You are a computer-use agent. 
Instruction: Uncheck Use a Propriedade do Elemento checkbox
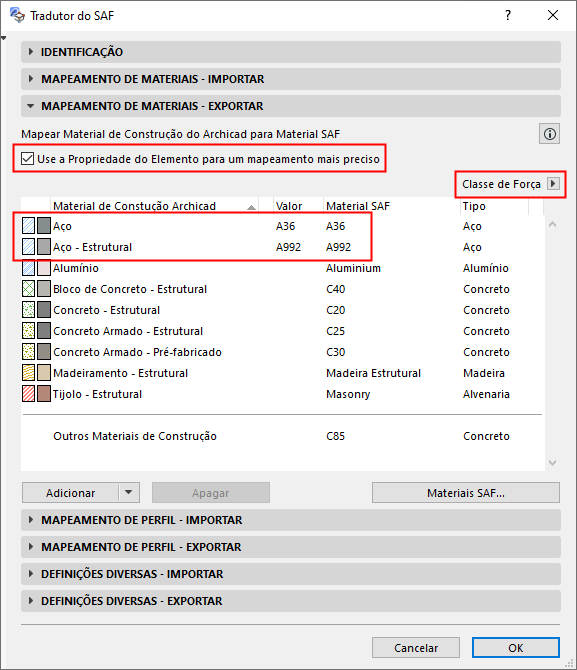tap(28, 159)
